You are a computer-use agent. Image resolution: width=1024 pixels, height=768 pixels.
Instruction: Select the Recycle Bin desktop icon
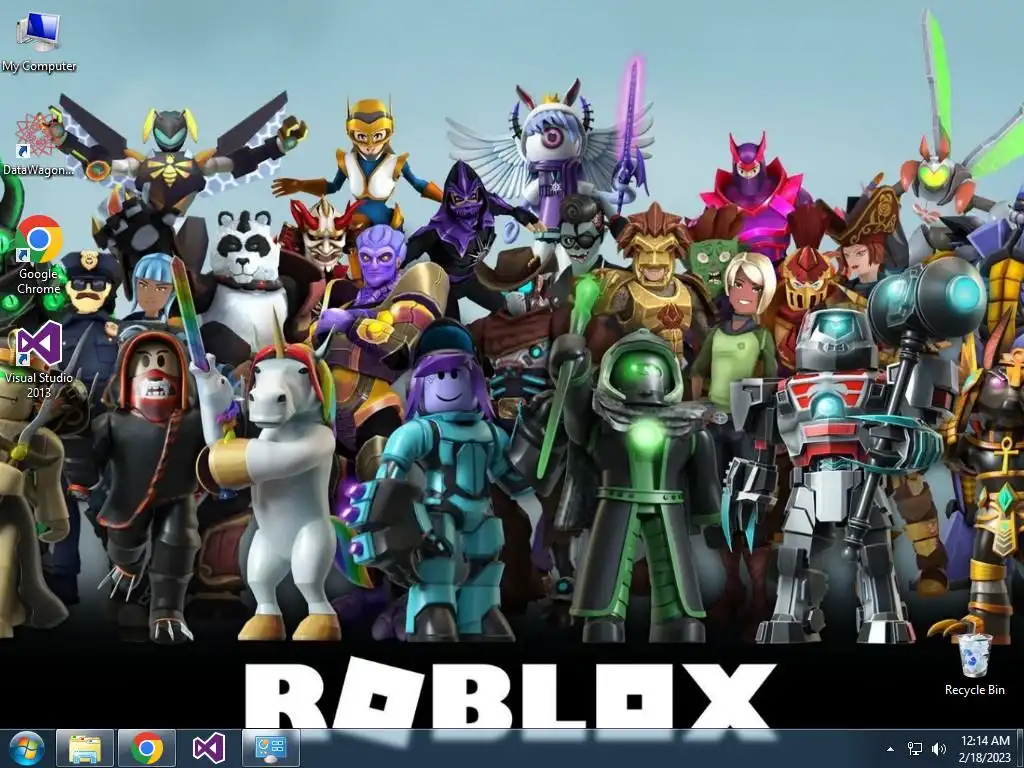tap(974, 664)
